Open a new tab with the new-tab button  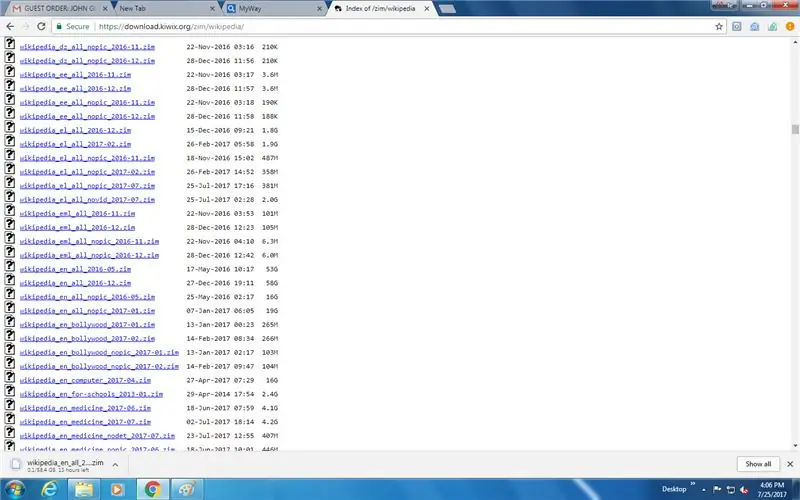click(x=447, y=9)
